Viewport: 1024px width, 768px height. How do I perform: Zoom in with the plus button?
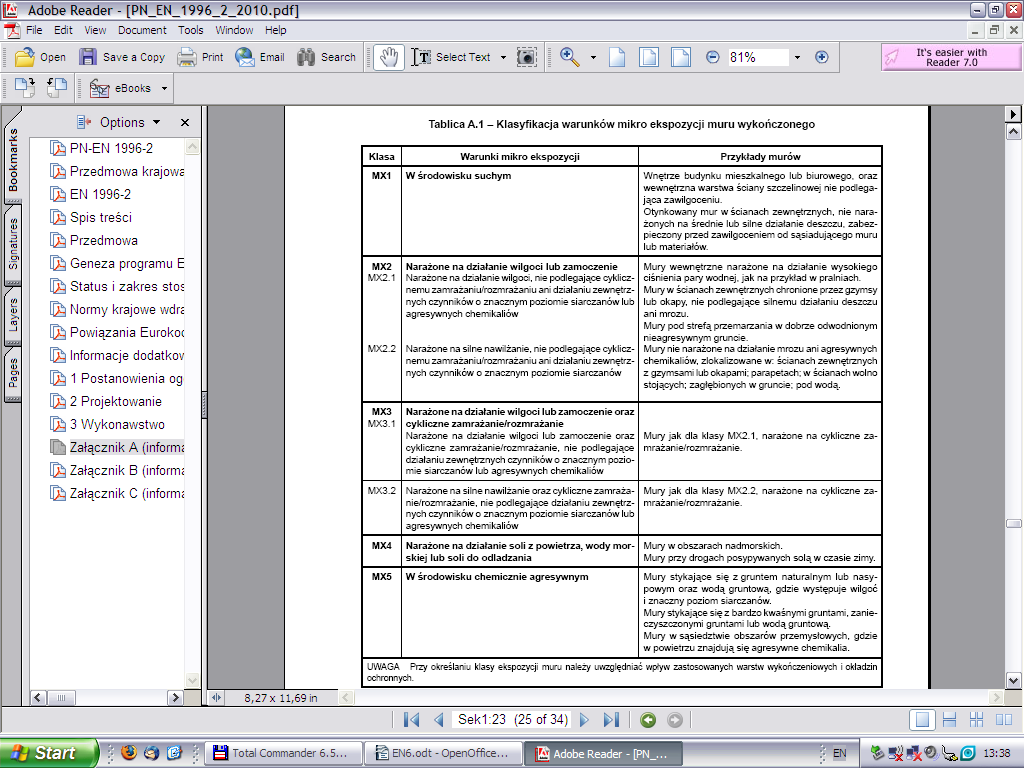click(822, 57)
